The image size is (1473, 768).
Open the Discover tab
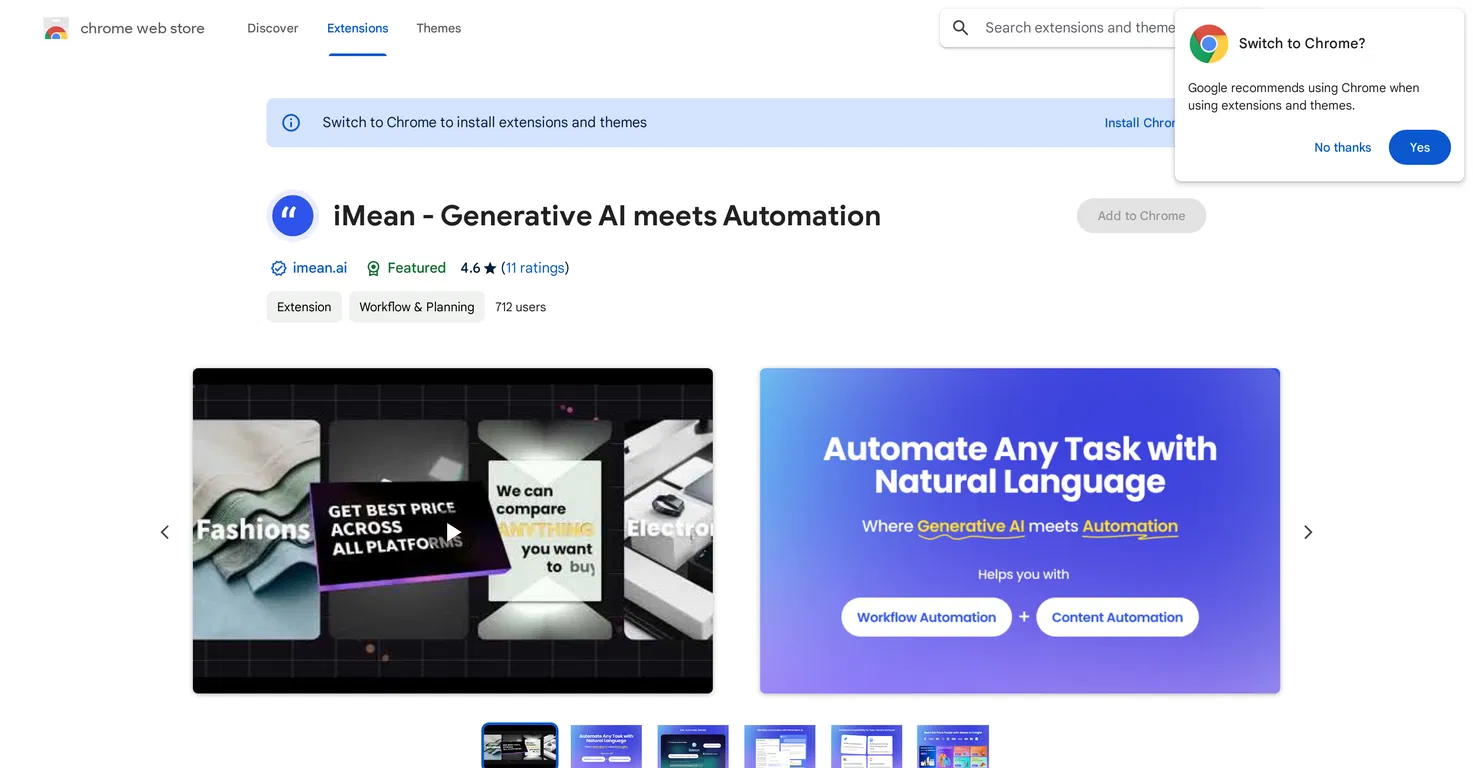tap(273, 28)
